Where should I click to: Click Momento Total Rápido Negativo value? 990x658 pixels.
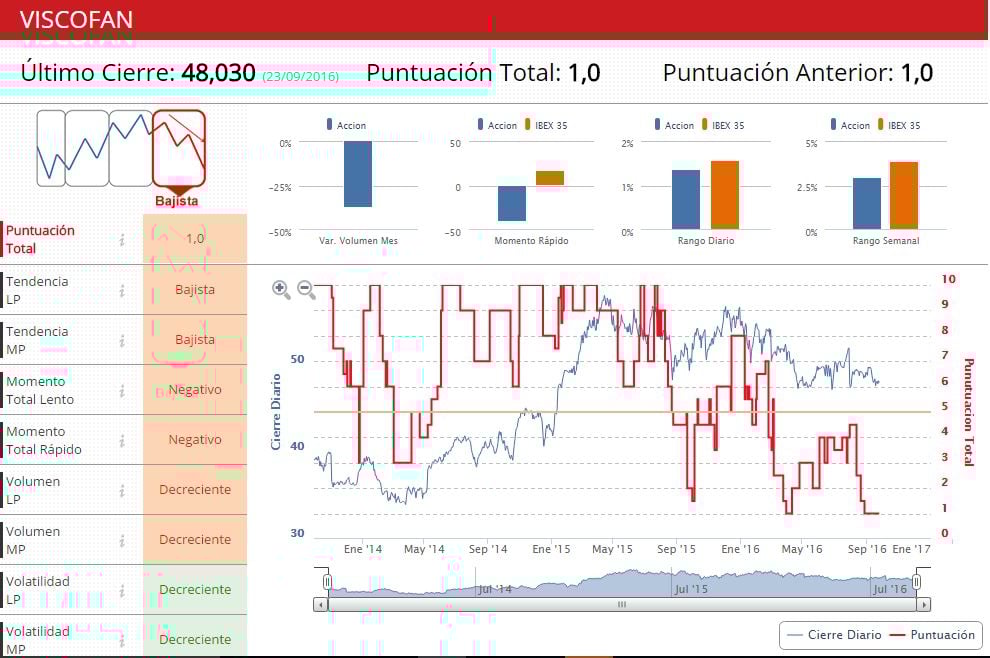194,440
